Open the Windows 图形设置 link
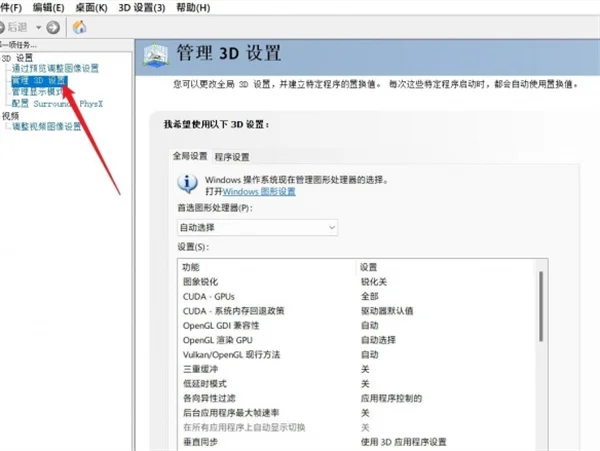Image resolution: width=600 pixels, height=451 pixels. click(x=259, y=191)
